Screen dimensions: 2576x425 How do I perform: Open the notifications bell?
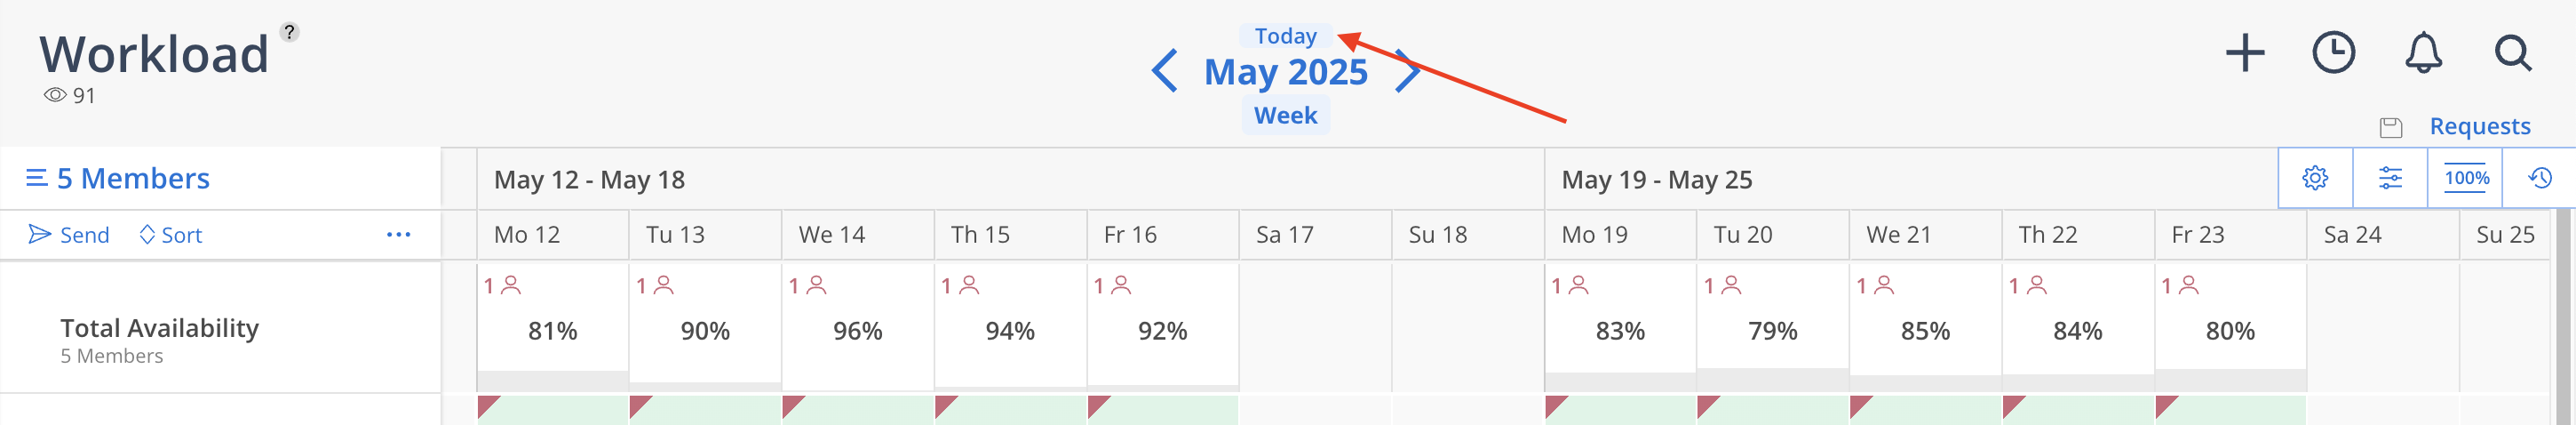[x=2423, y=53]
